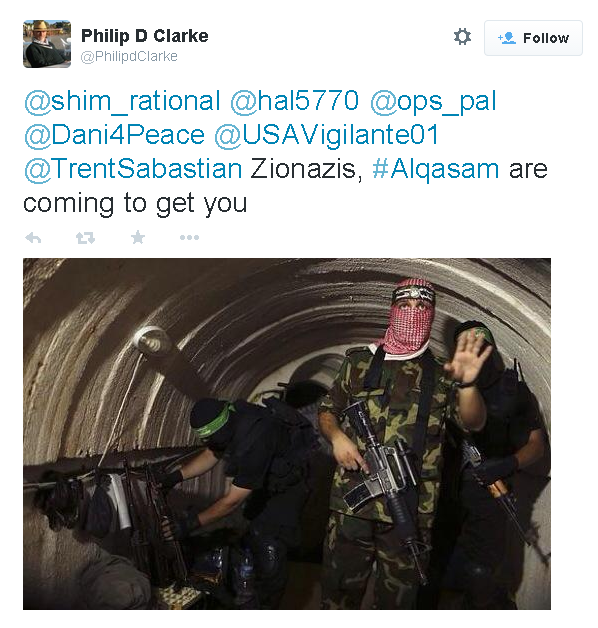
Task: Click the word 'Zionazis,' in the tweet
Action: click(306, 169)
